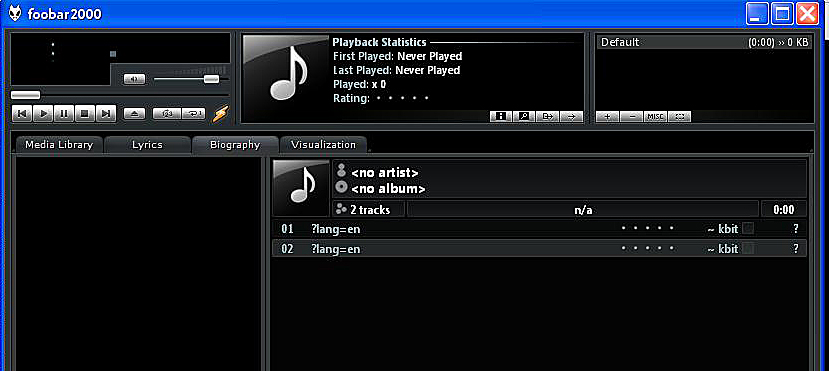Click 'Last Played: Never Played' text

click(397, 70)
